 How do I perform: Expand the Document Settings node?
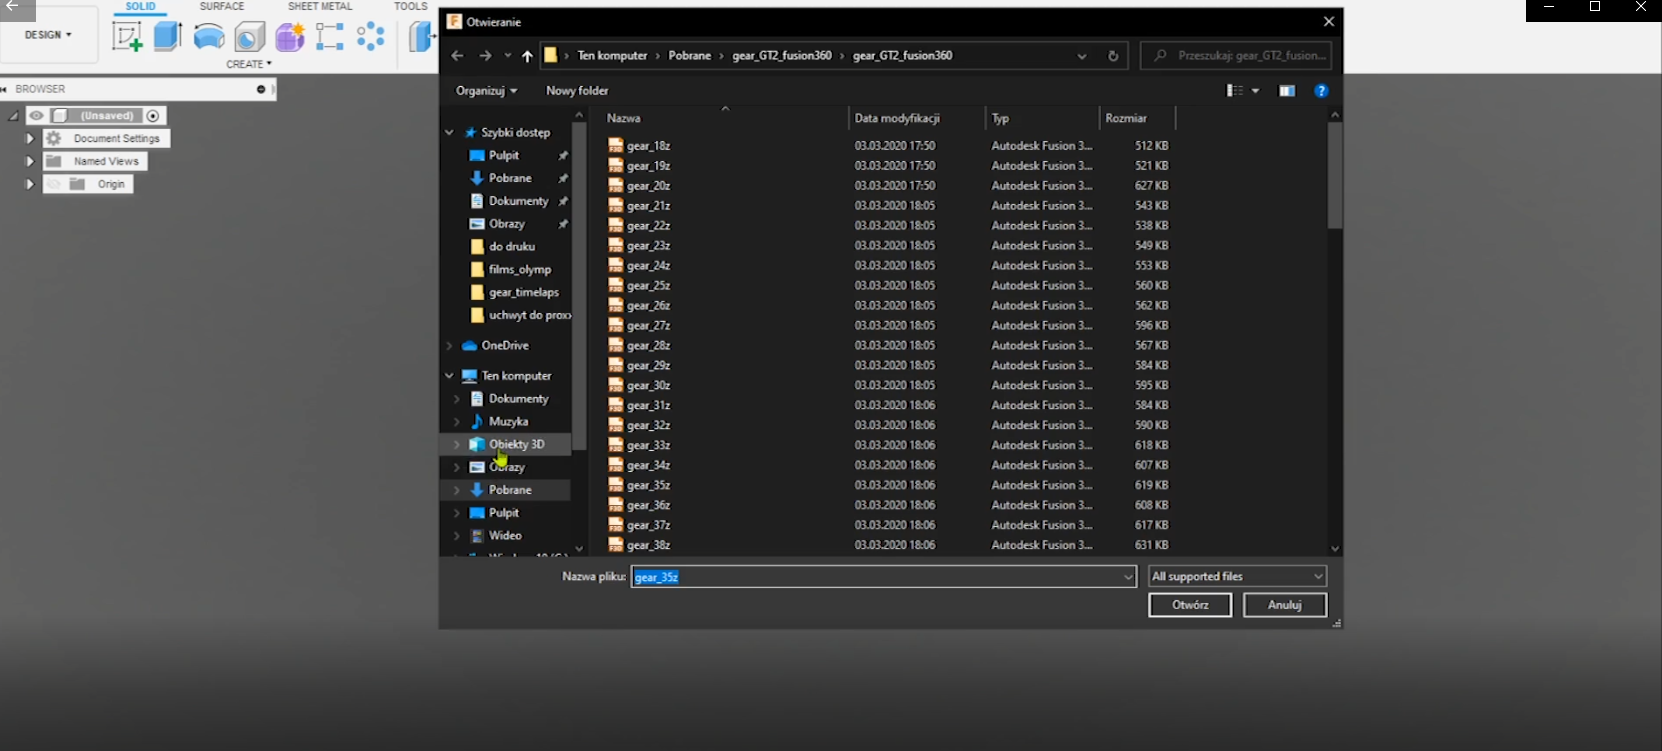tap(30, 138)
